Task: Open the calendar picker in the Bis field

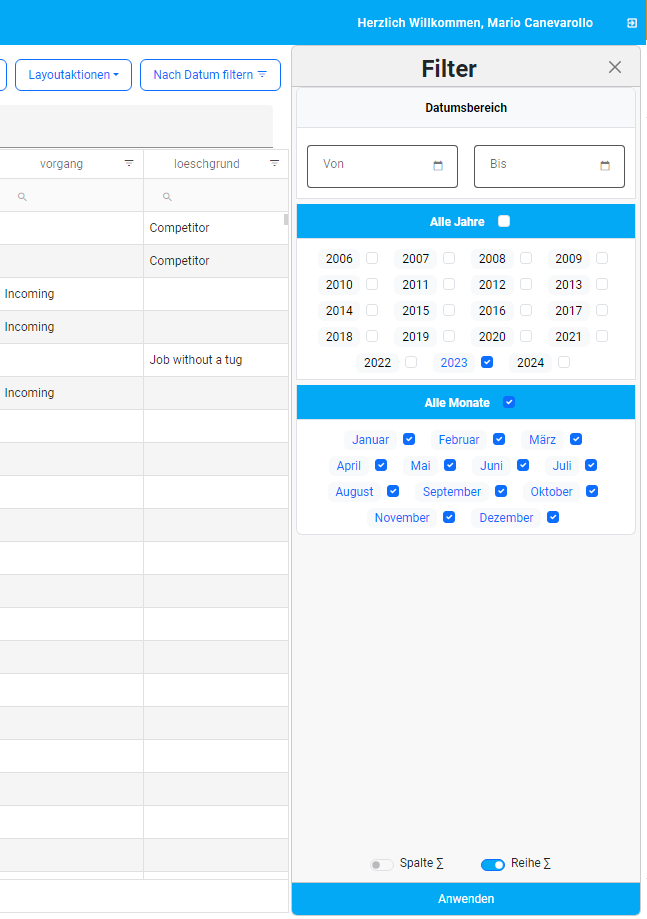Action: click(x=605, y=166)
